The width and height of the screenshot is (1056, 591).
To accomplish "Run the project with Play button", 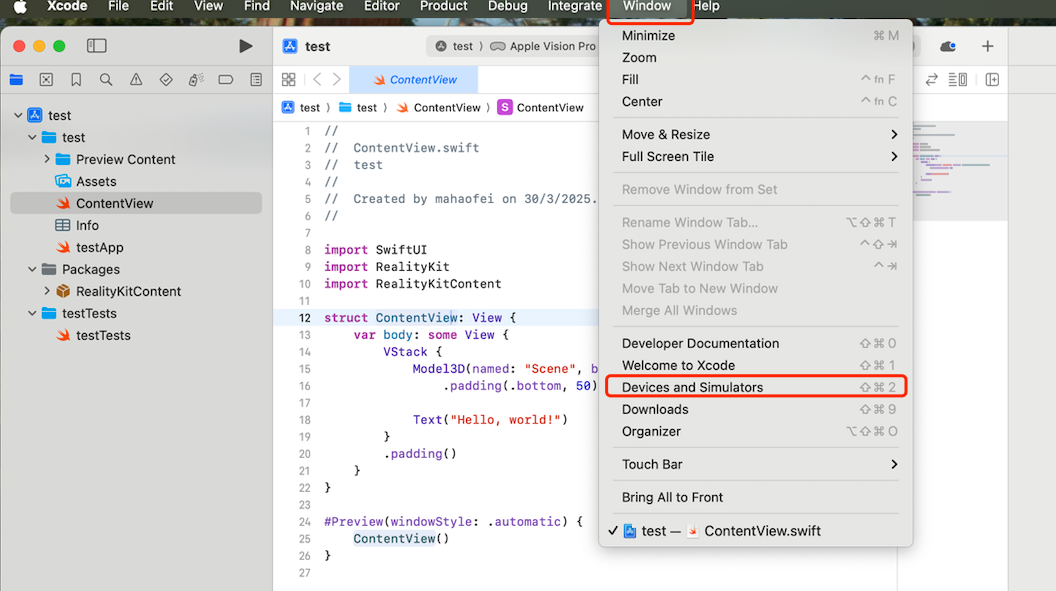I will click(246, 46).
